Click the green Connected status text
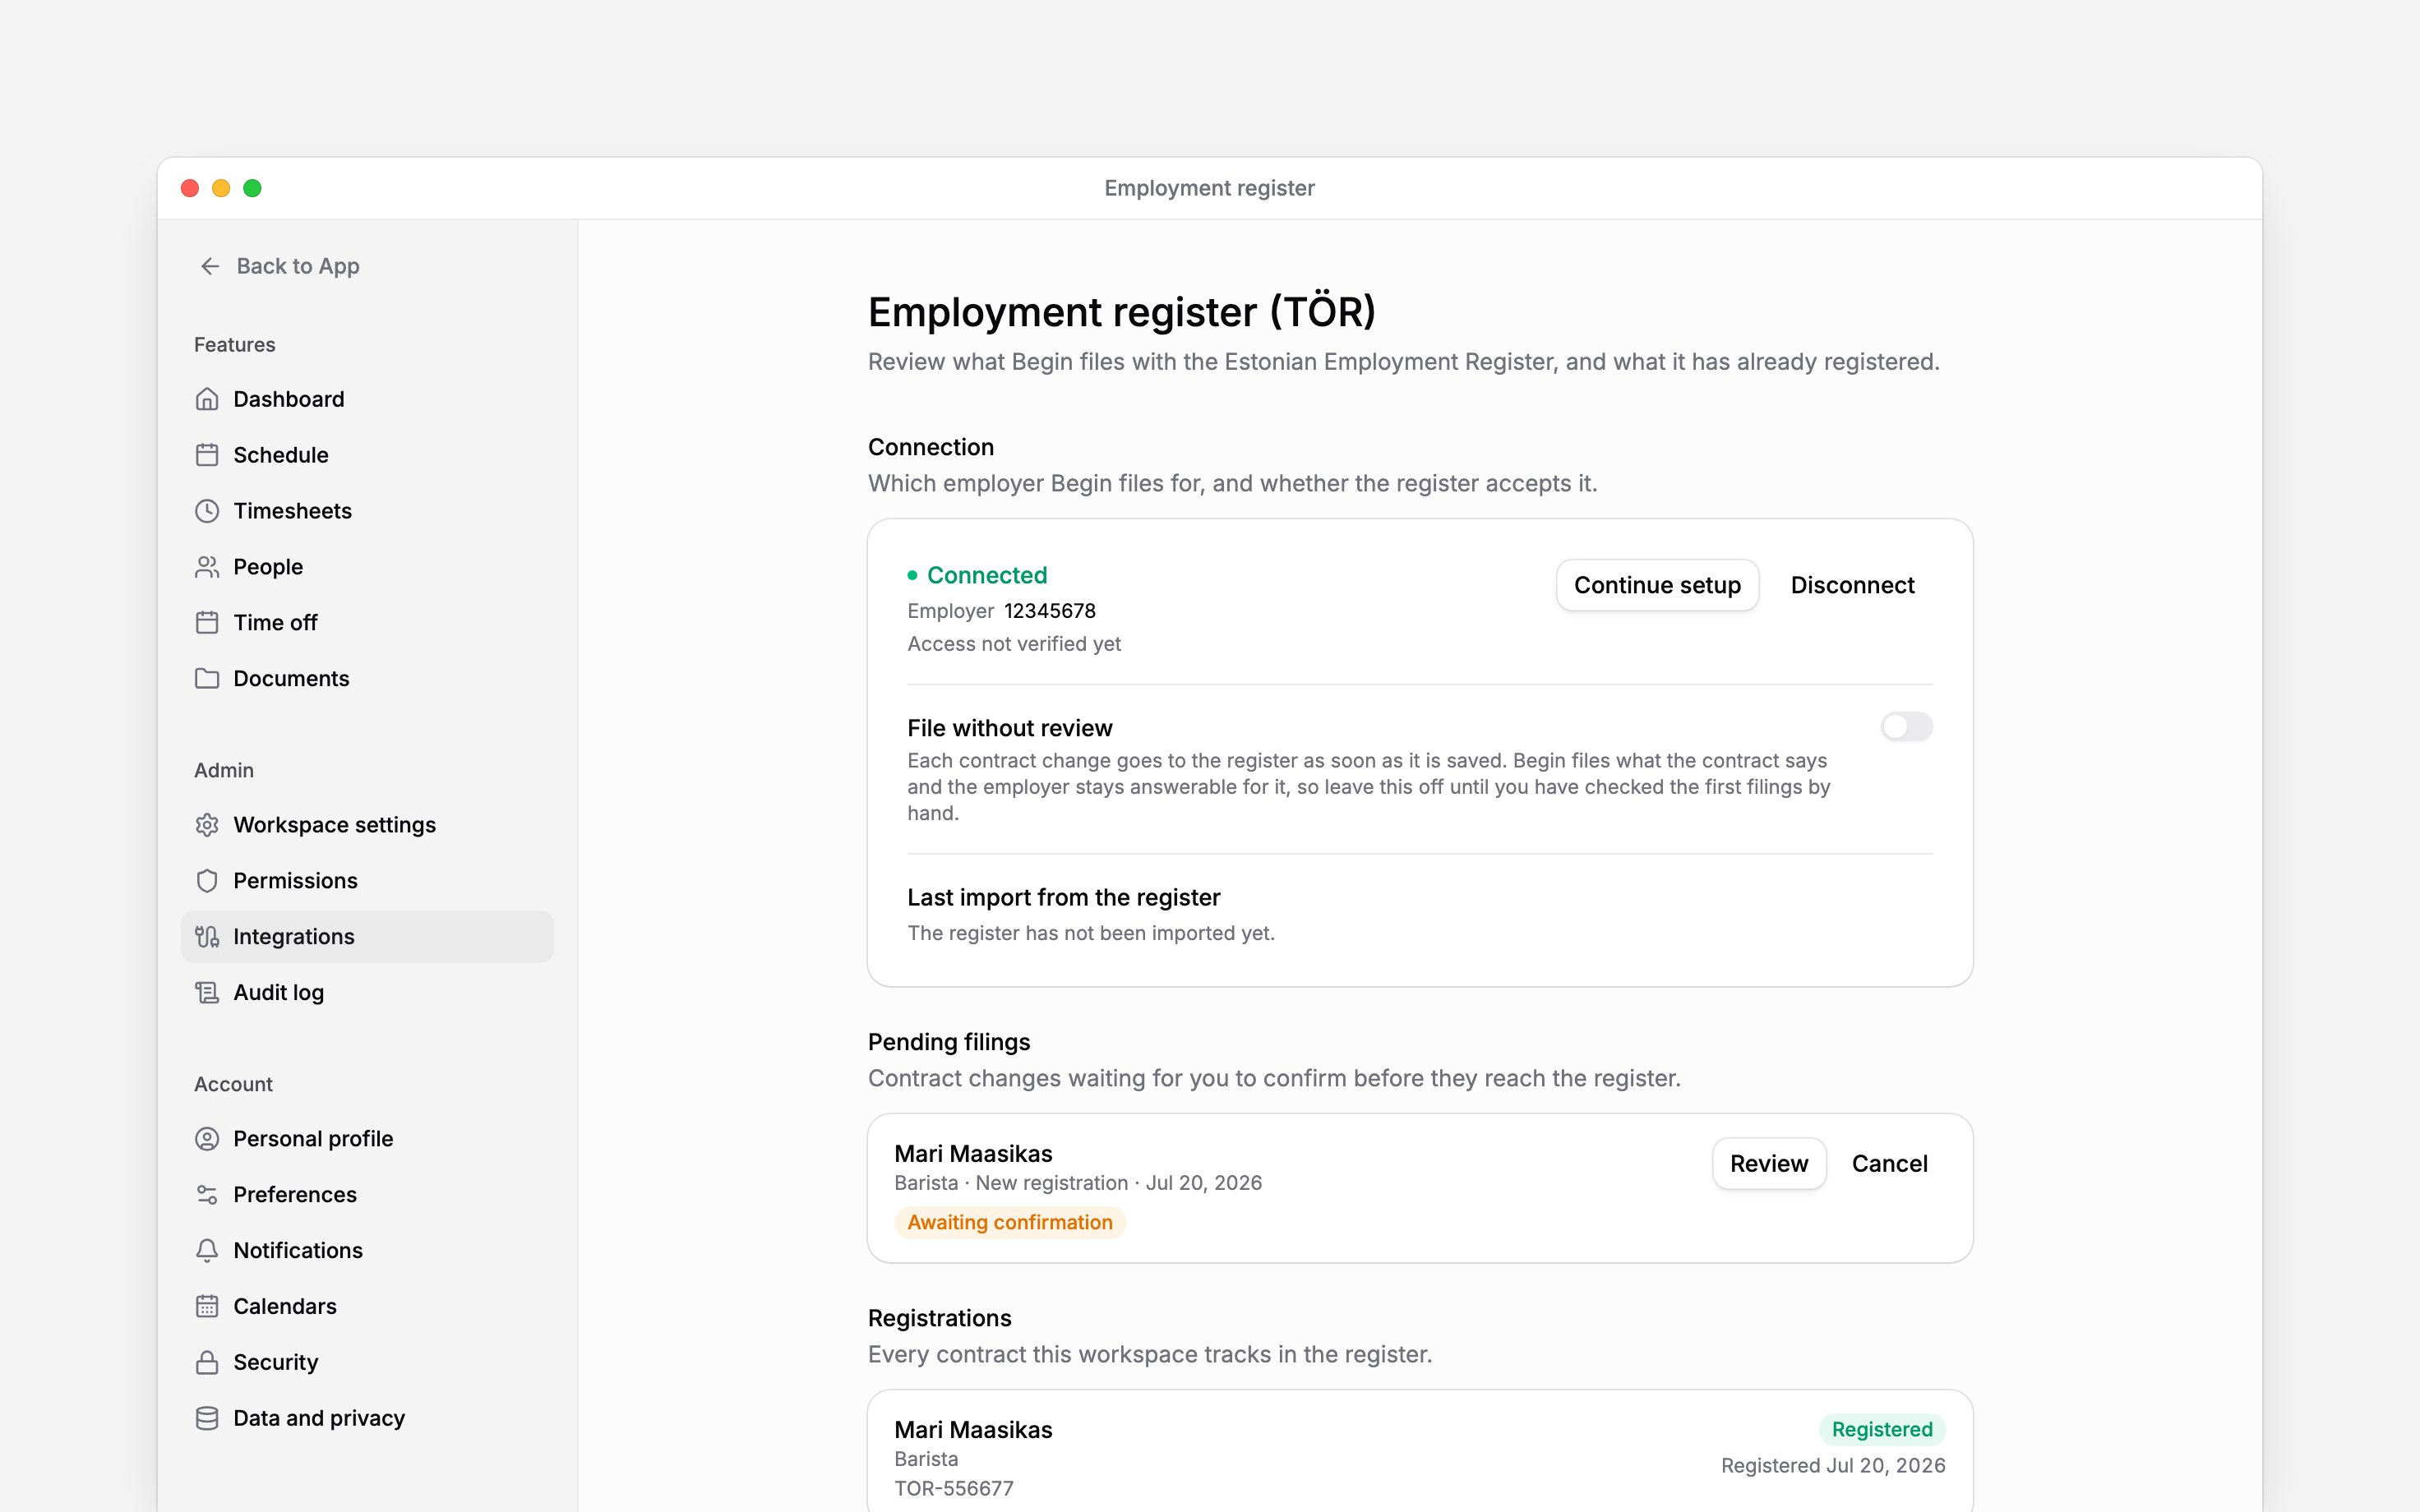Viewport: 2420px width, 1512px height. [987, 575]
